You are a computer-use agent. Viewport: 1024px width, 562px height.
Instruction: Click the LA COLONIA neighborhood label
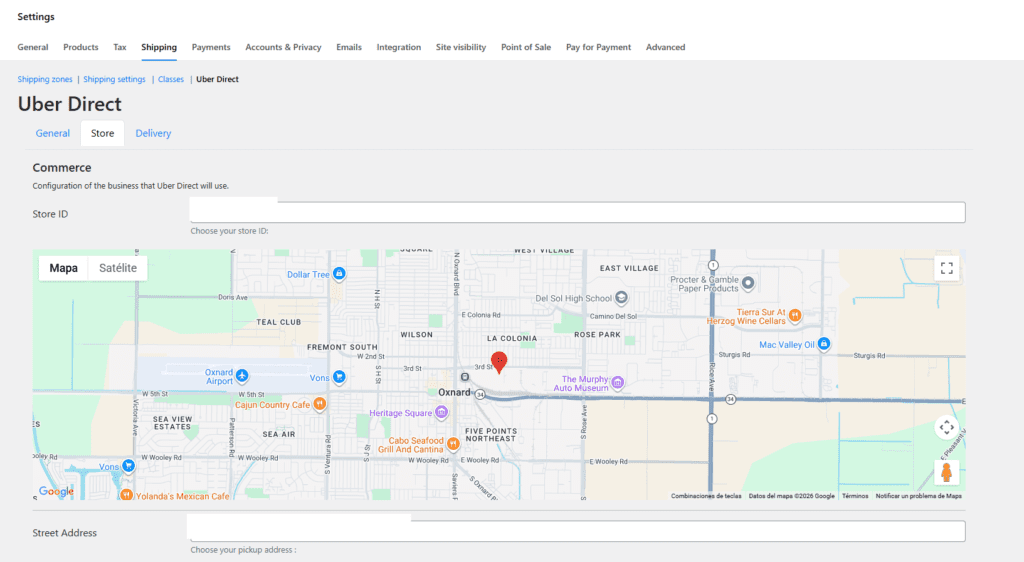coord(512,338)
